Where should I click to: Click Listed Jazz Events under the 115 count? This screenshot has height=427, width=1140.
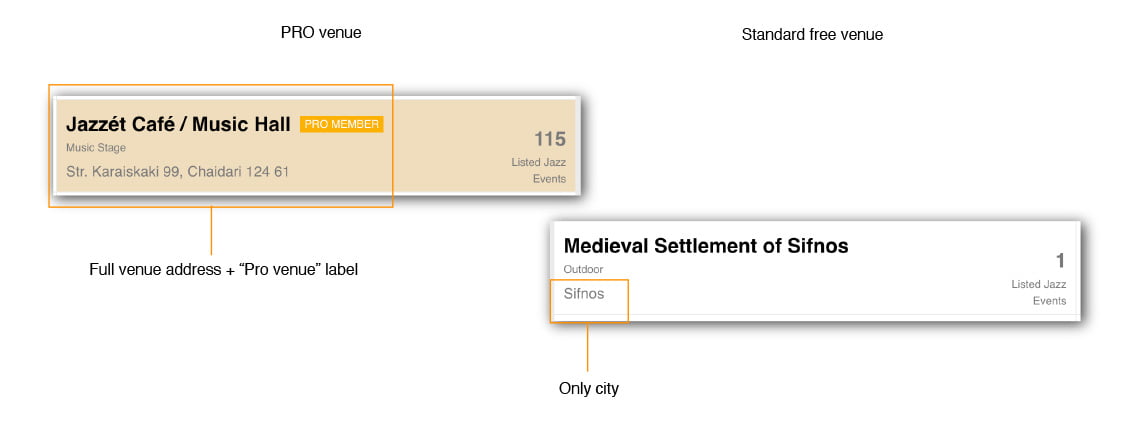pos(538,170)
